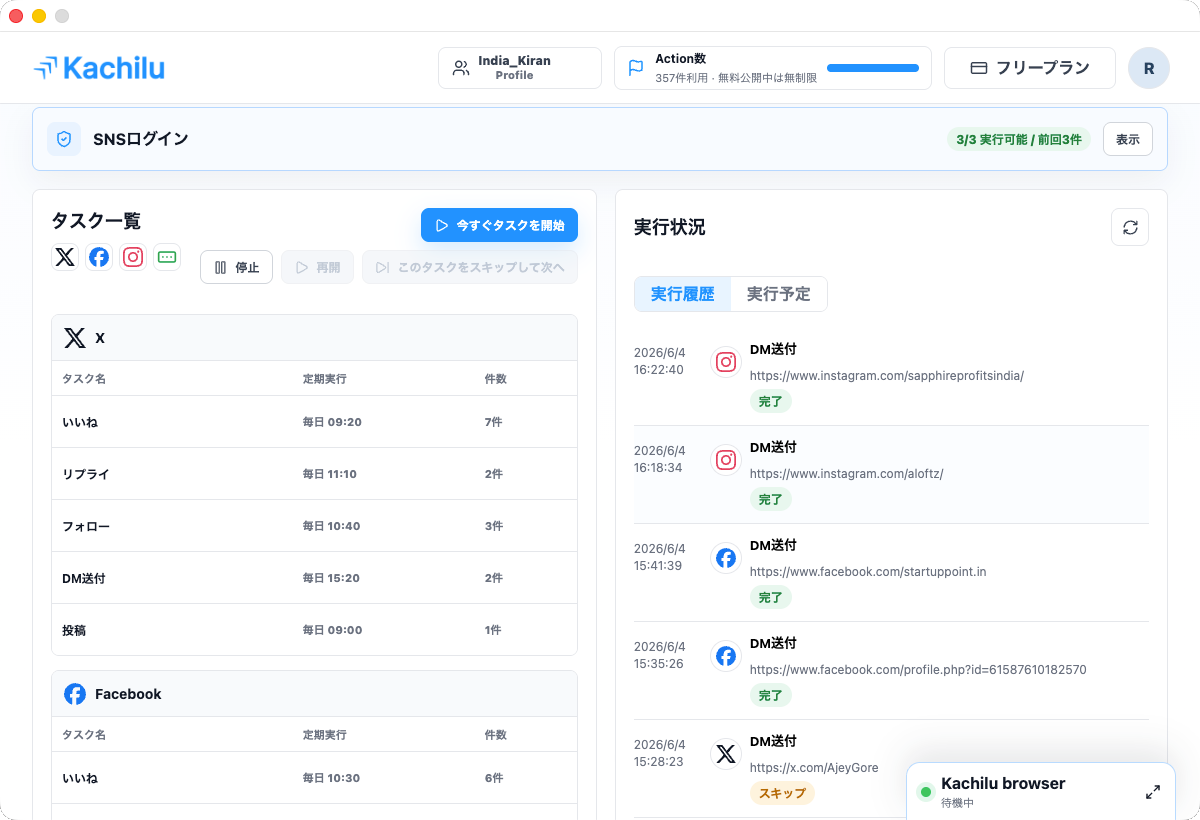Screen dimensions: 1200x820
Task: Click Facebook icon for profile.php entry
Action: (x=726, y=656)
